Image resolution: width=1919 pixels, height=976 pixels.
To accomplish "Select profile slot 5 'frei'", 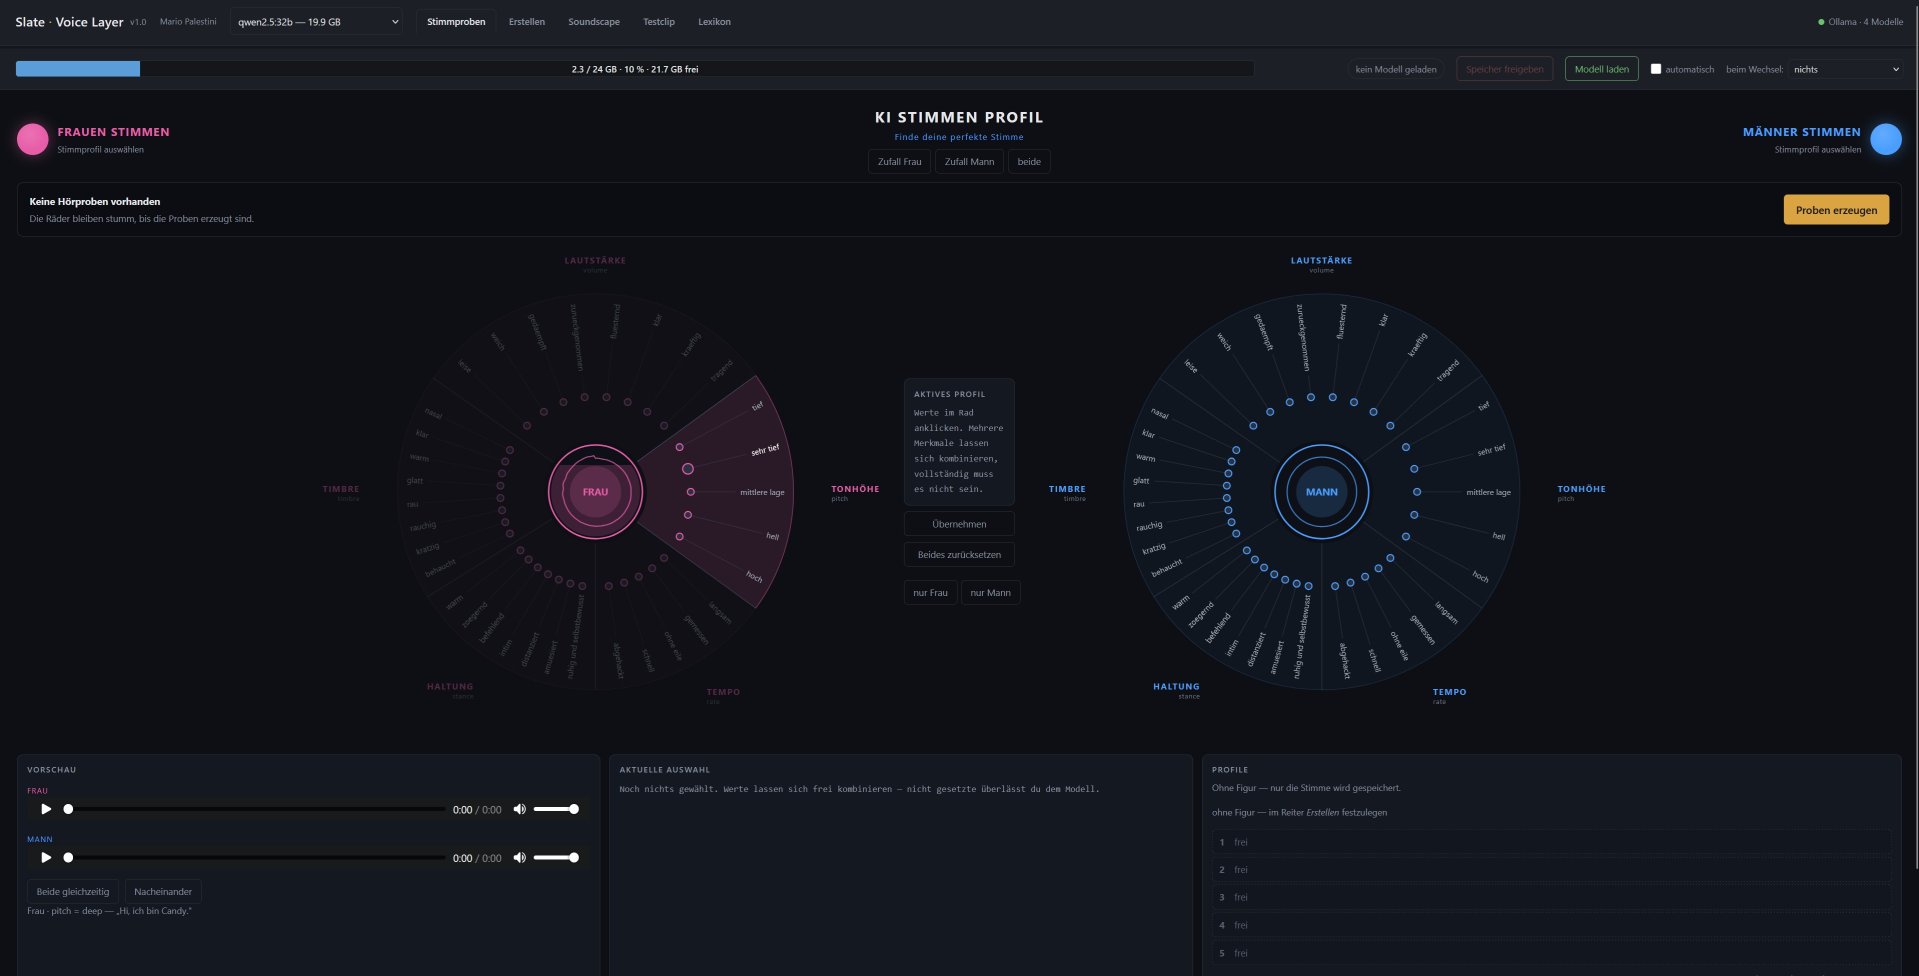I will 1551,953.
